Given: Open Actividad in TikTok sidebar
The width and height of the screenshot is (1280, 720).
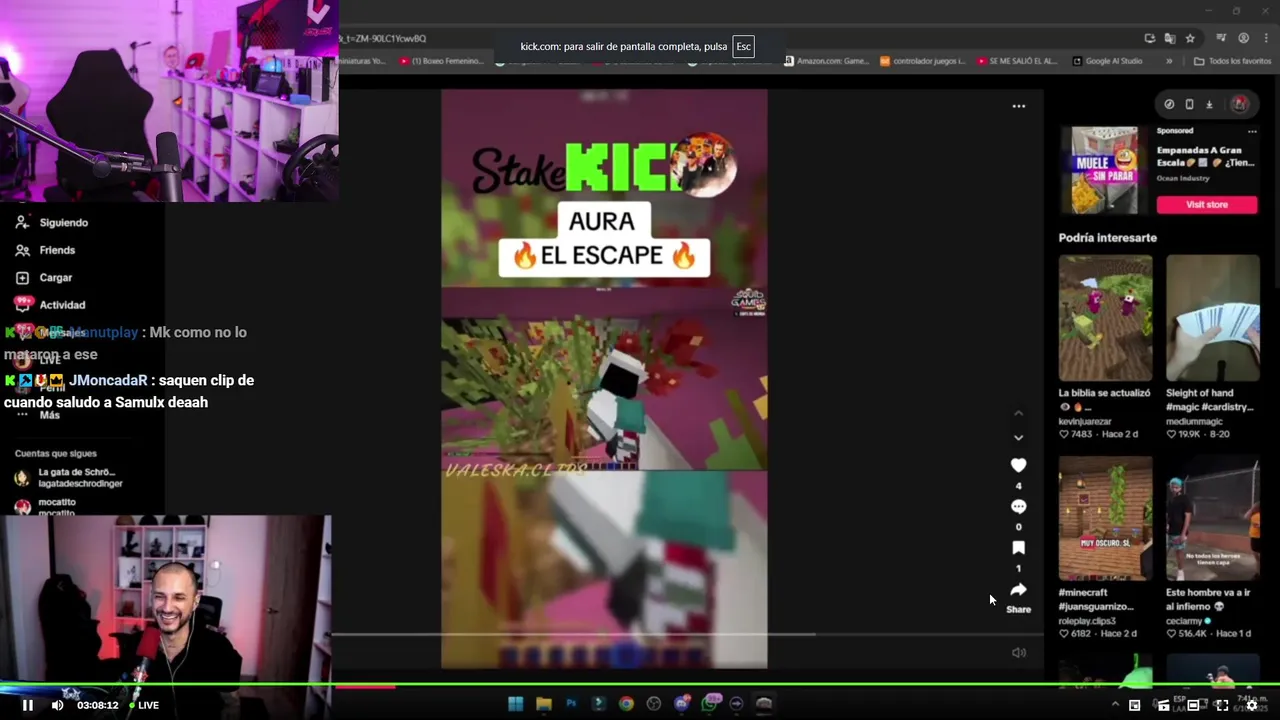Looking at the screenshot, I should (x=50, y=305).
